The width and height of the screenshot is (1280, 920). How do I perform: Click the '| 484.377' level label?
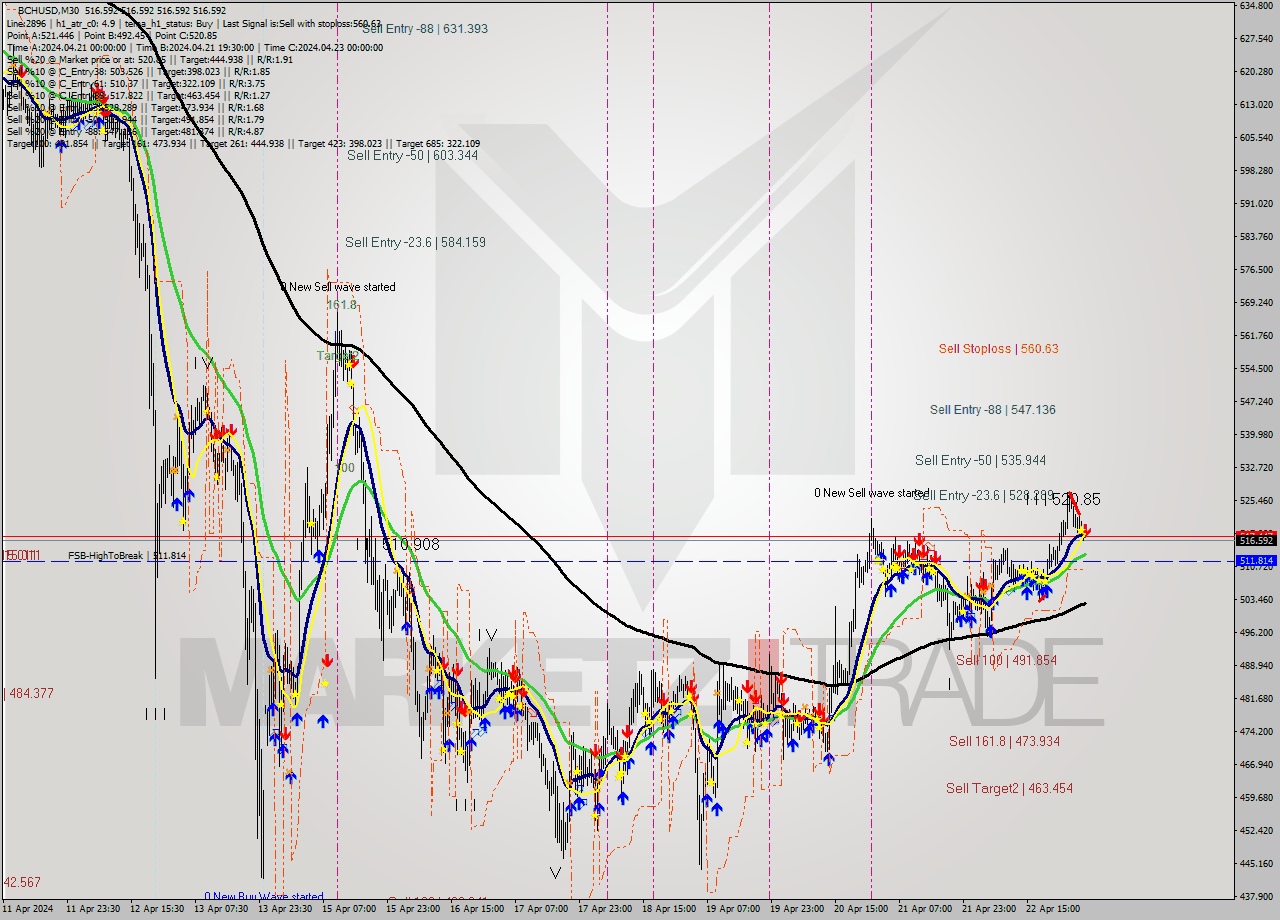click(29, 693)
